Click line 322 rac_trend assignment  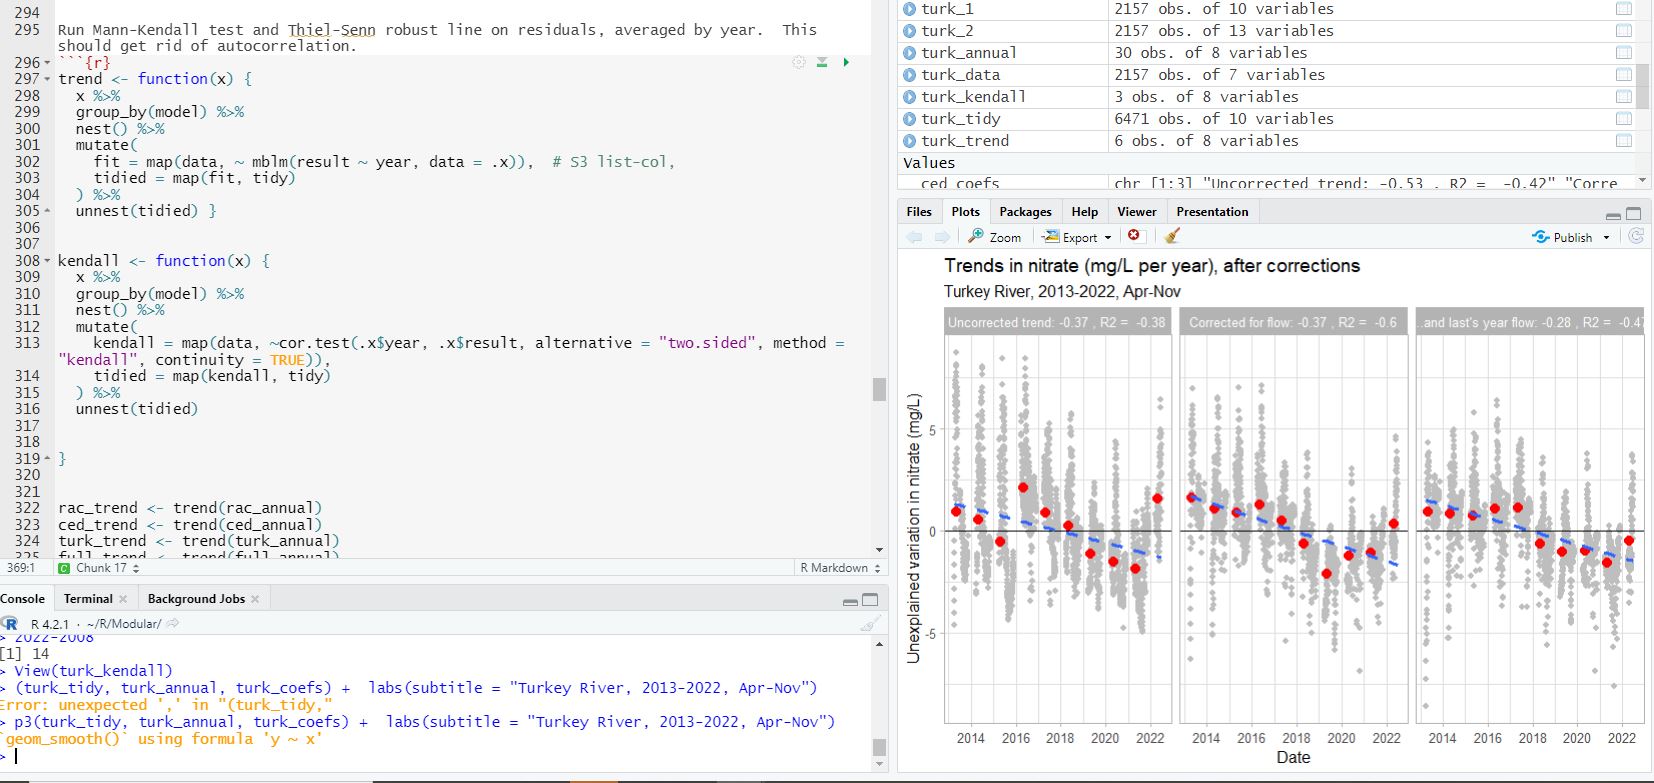click(x=190, y=508)
